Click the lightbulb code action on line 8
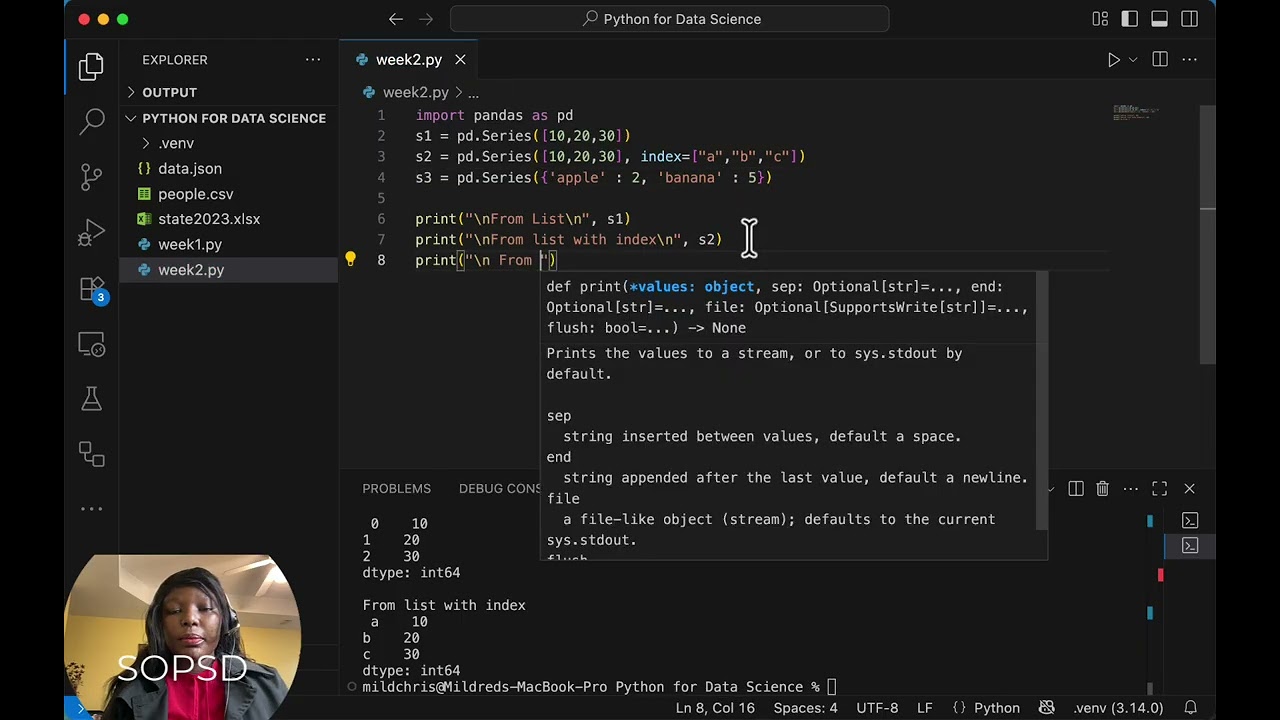The height and width of the screenshot is (720, 1280). click(350, 259)
